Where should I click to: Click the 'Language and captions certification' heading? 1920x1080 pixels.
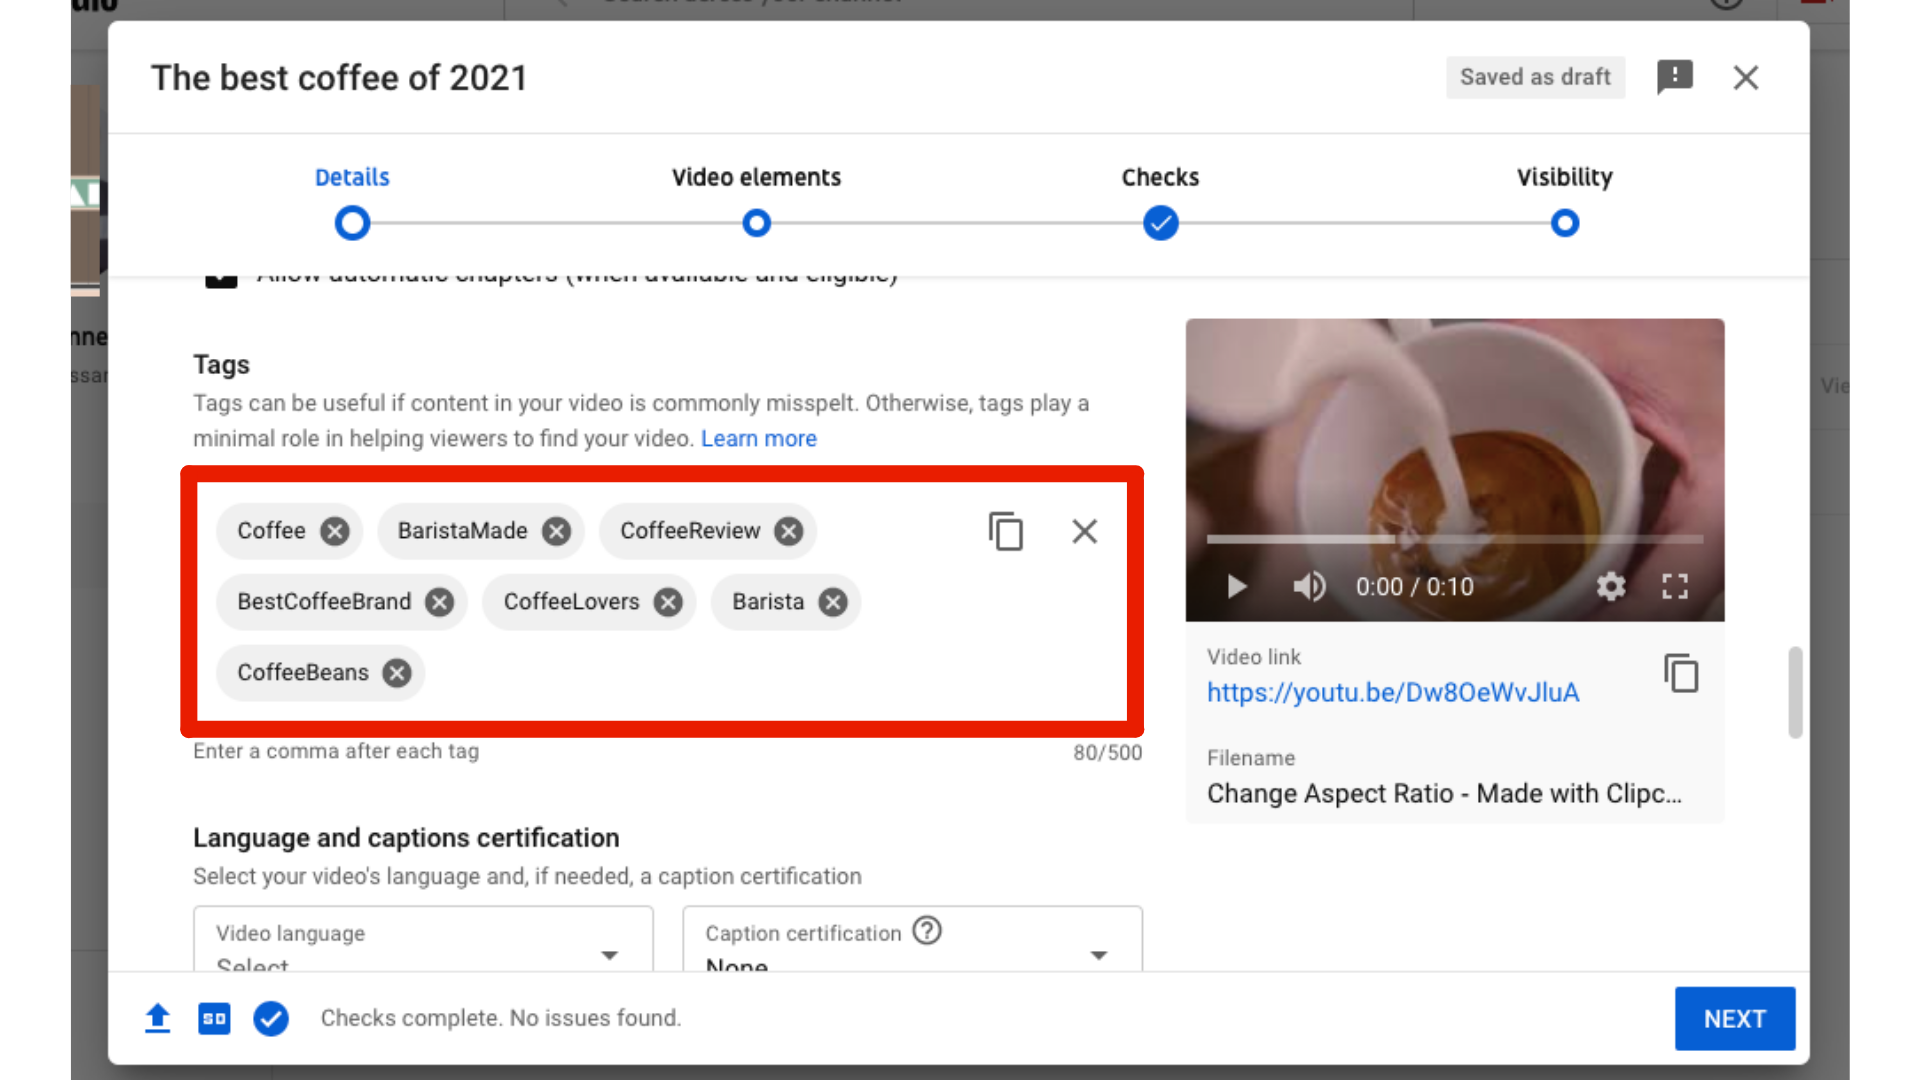click(x=406, y=838)
